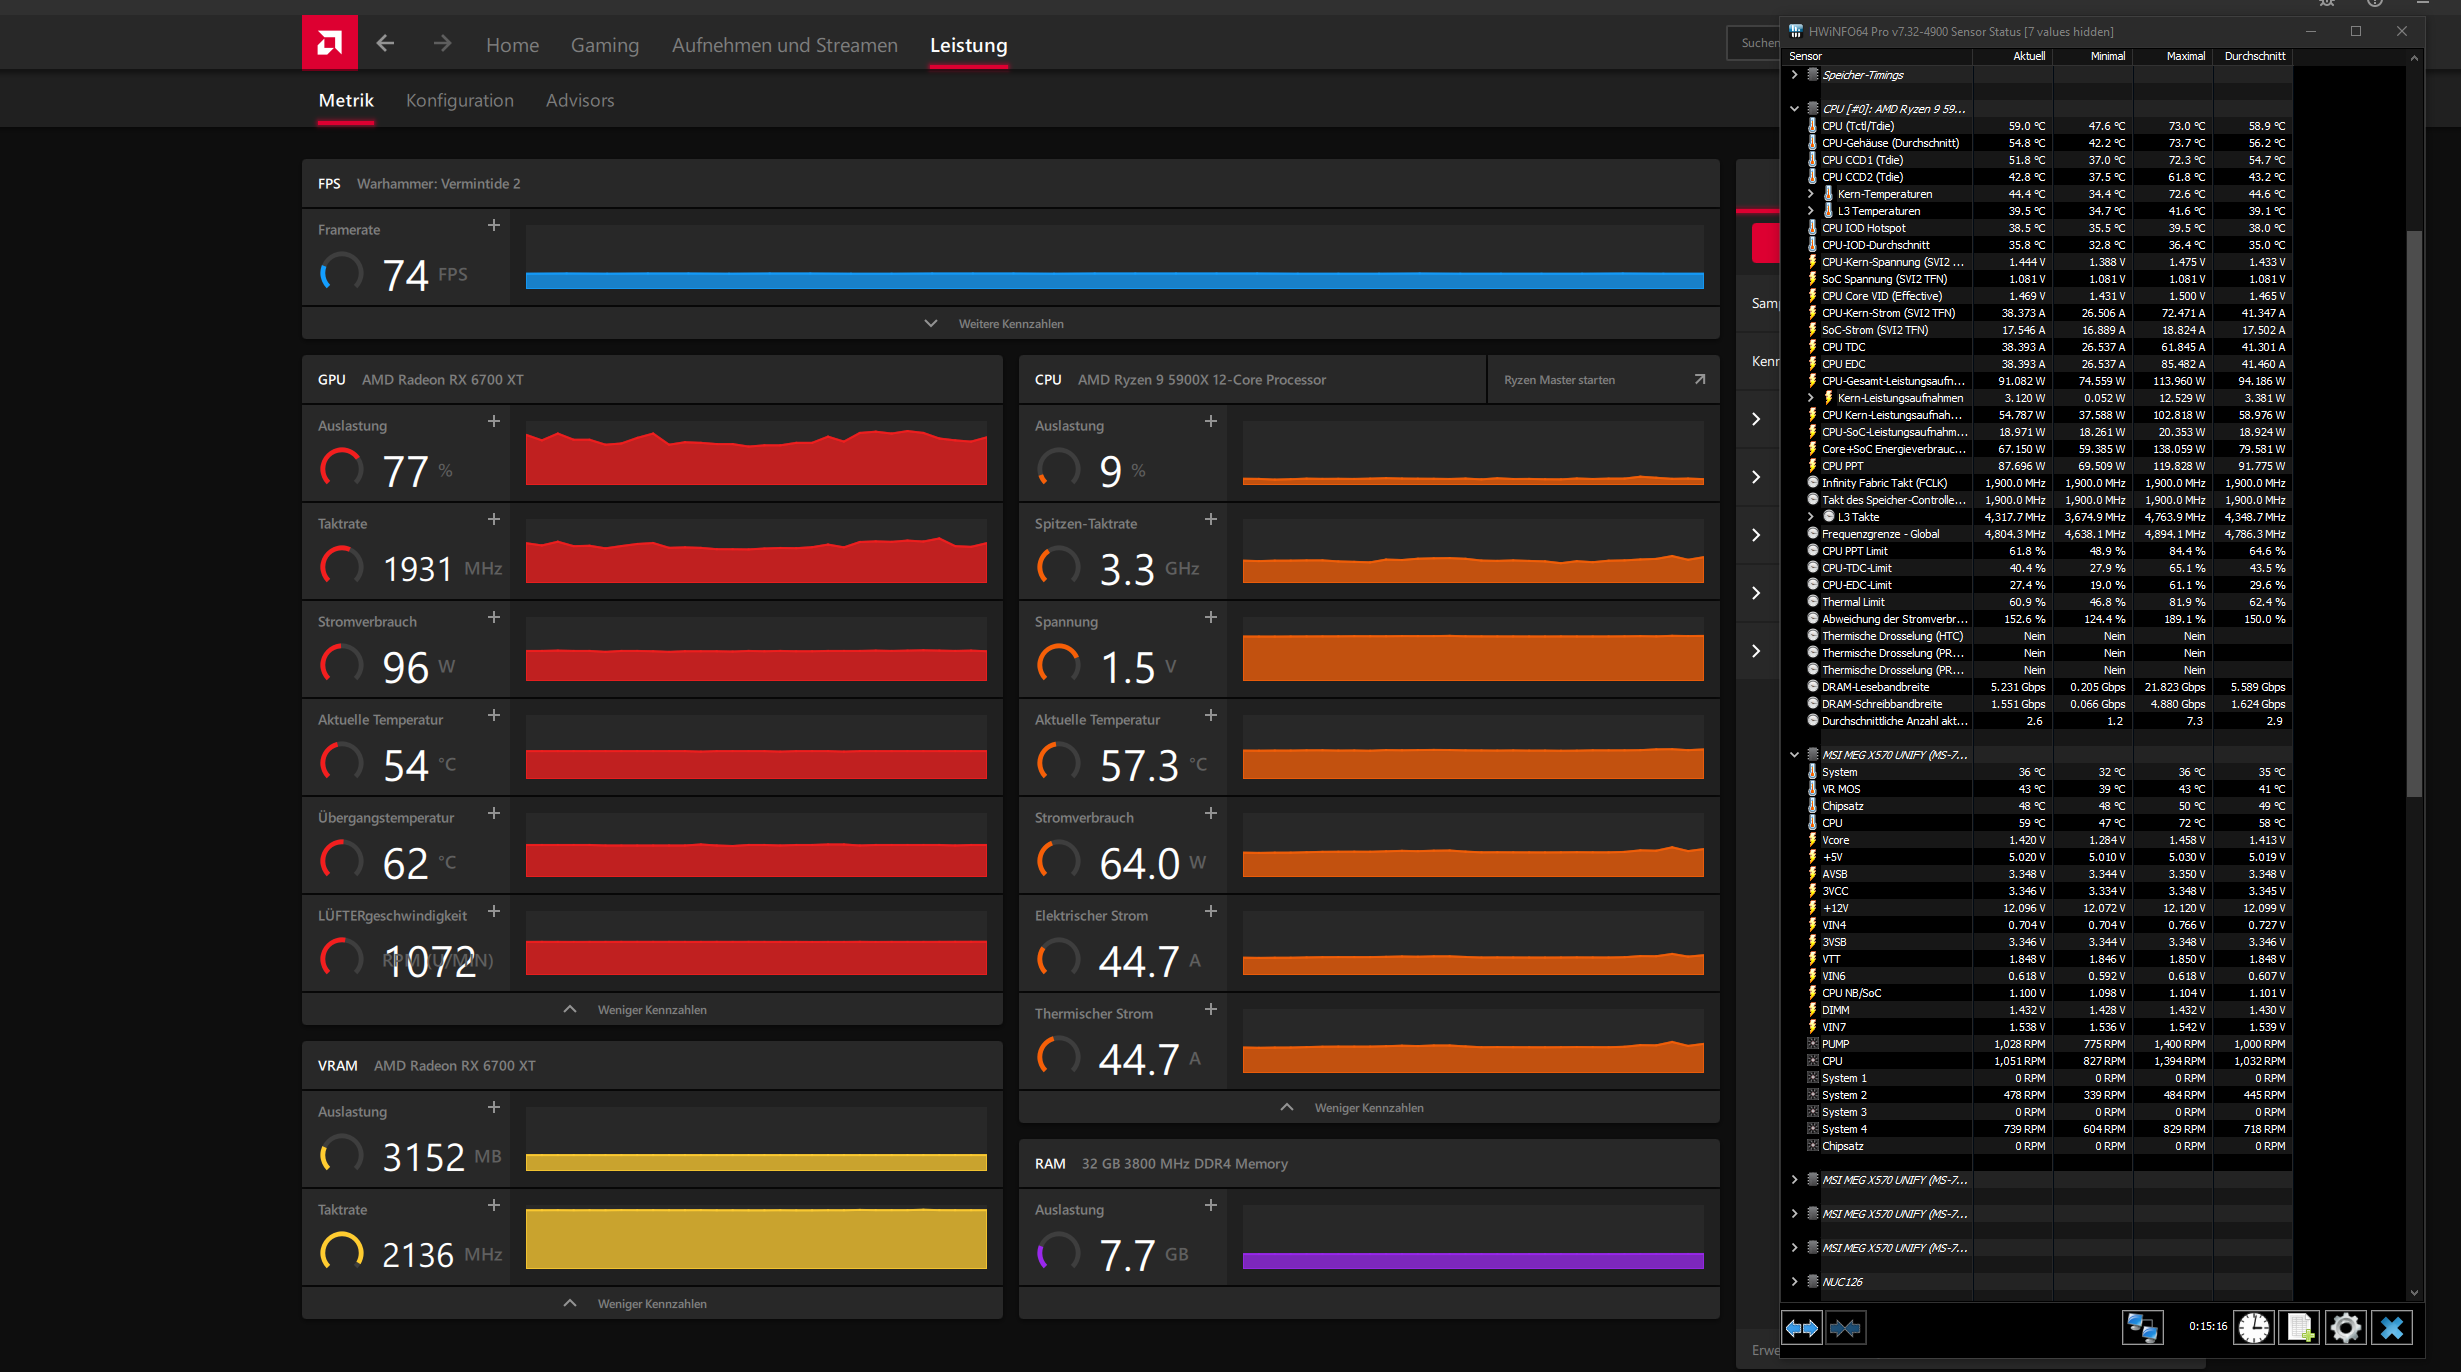
Task: Click plus icon next to Framerate
Action: [x=494, y=226]
